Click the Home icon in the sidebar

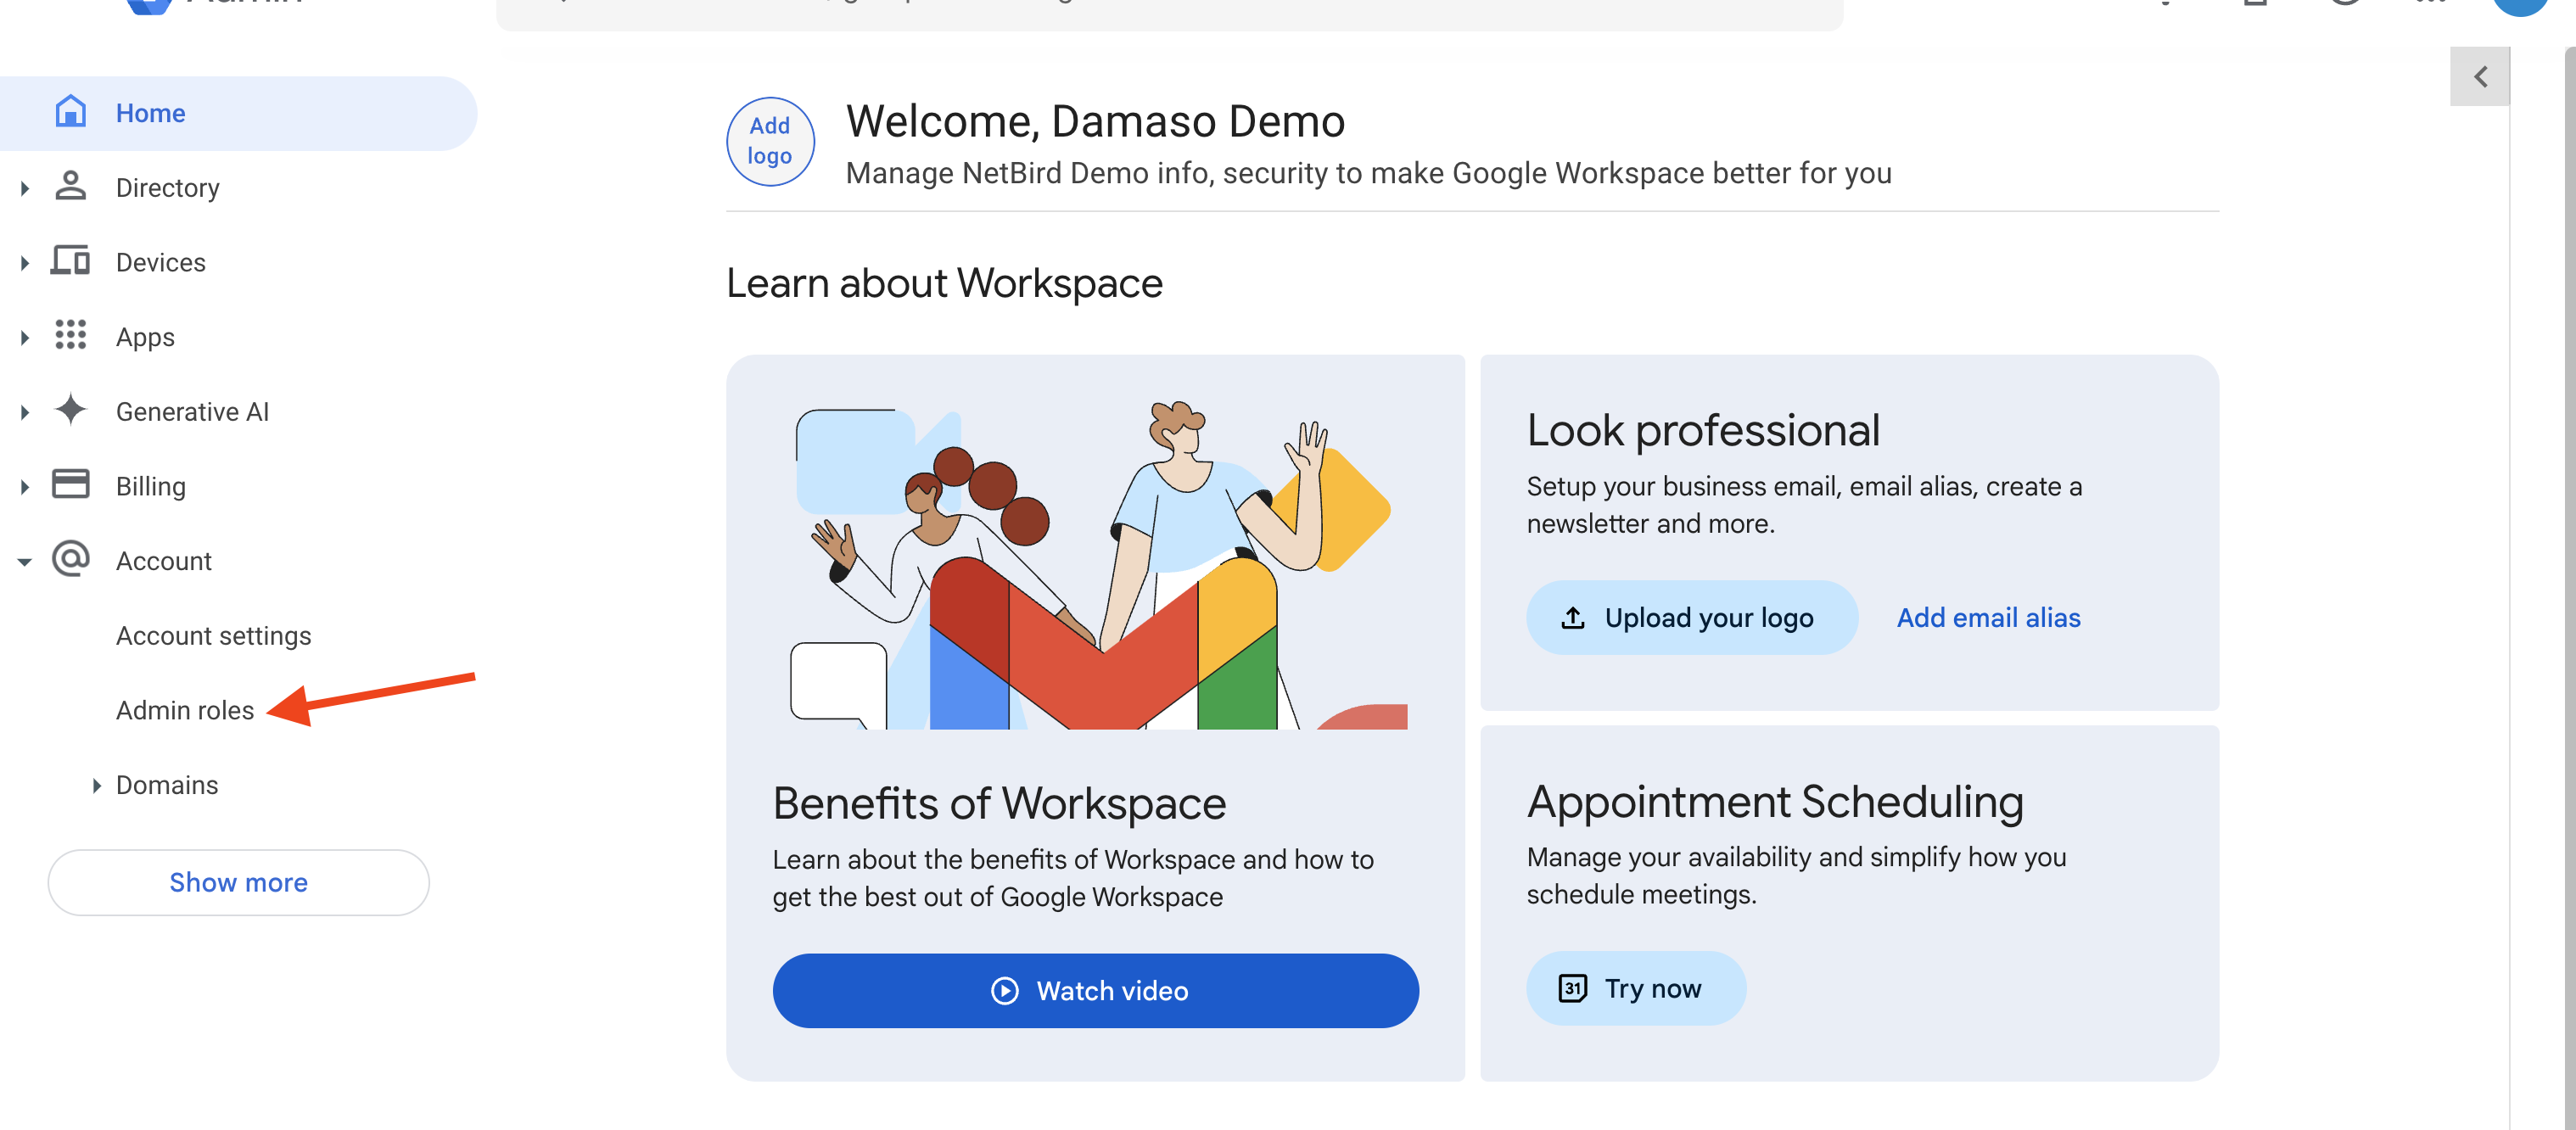[70, 112]
